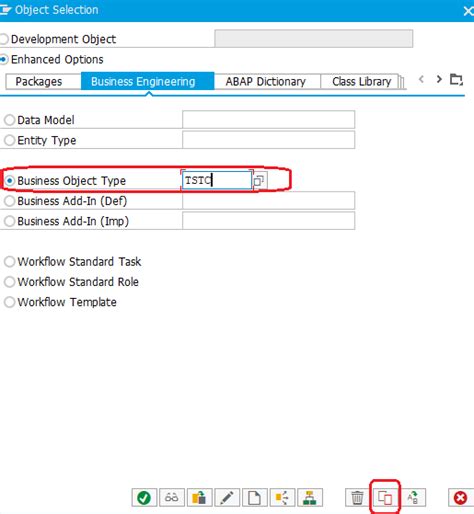Click the A-to-B Rename icon
The image size is (474, 514).
(x=413, y=498)
